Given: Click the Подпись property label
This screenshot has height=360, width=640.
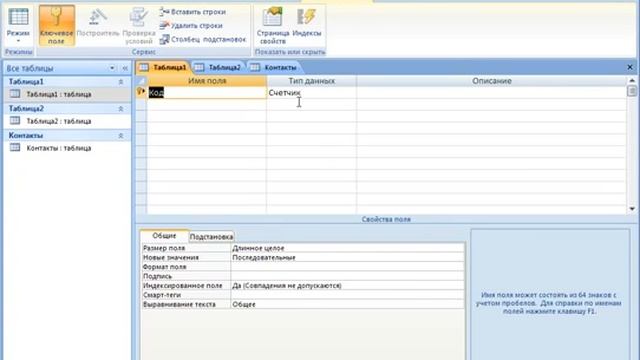Looking at the screenshot, I should click(157, 276).
